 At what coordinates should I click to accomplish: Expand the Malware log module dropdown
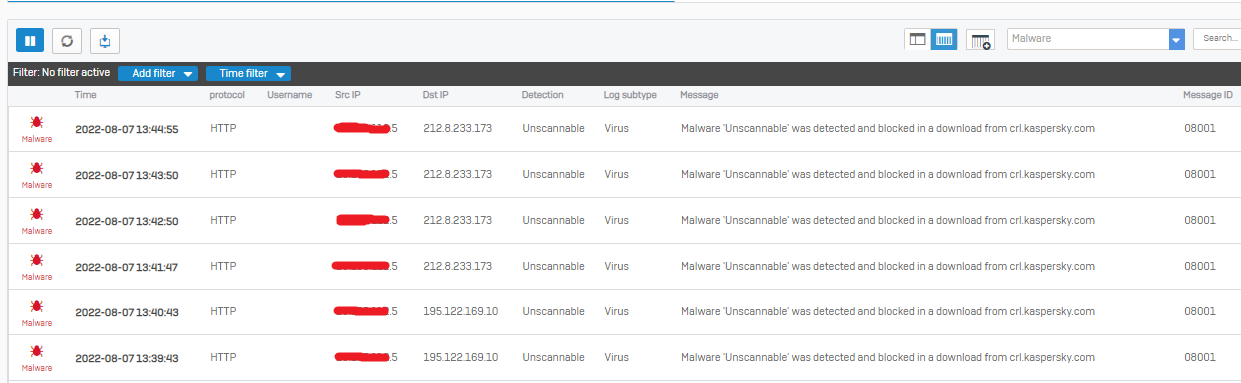(1176, 39)
